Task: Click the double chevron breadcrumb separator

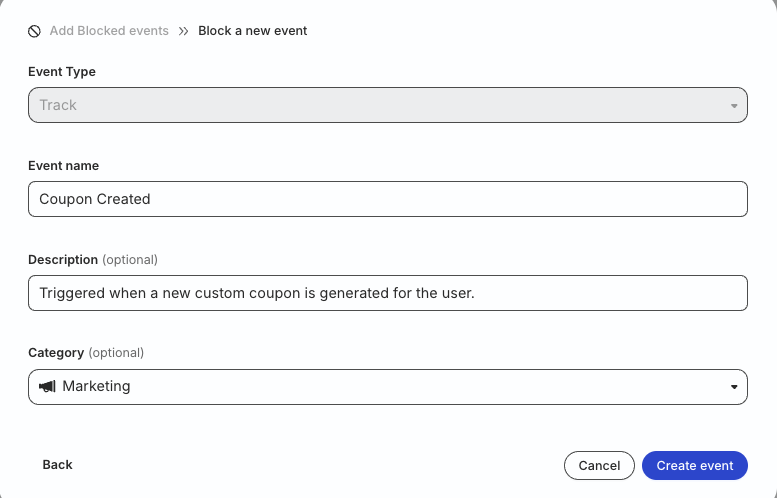Action: tap(184, 31)
